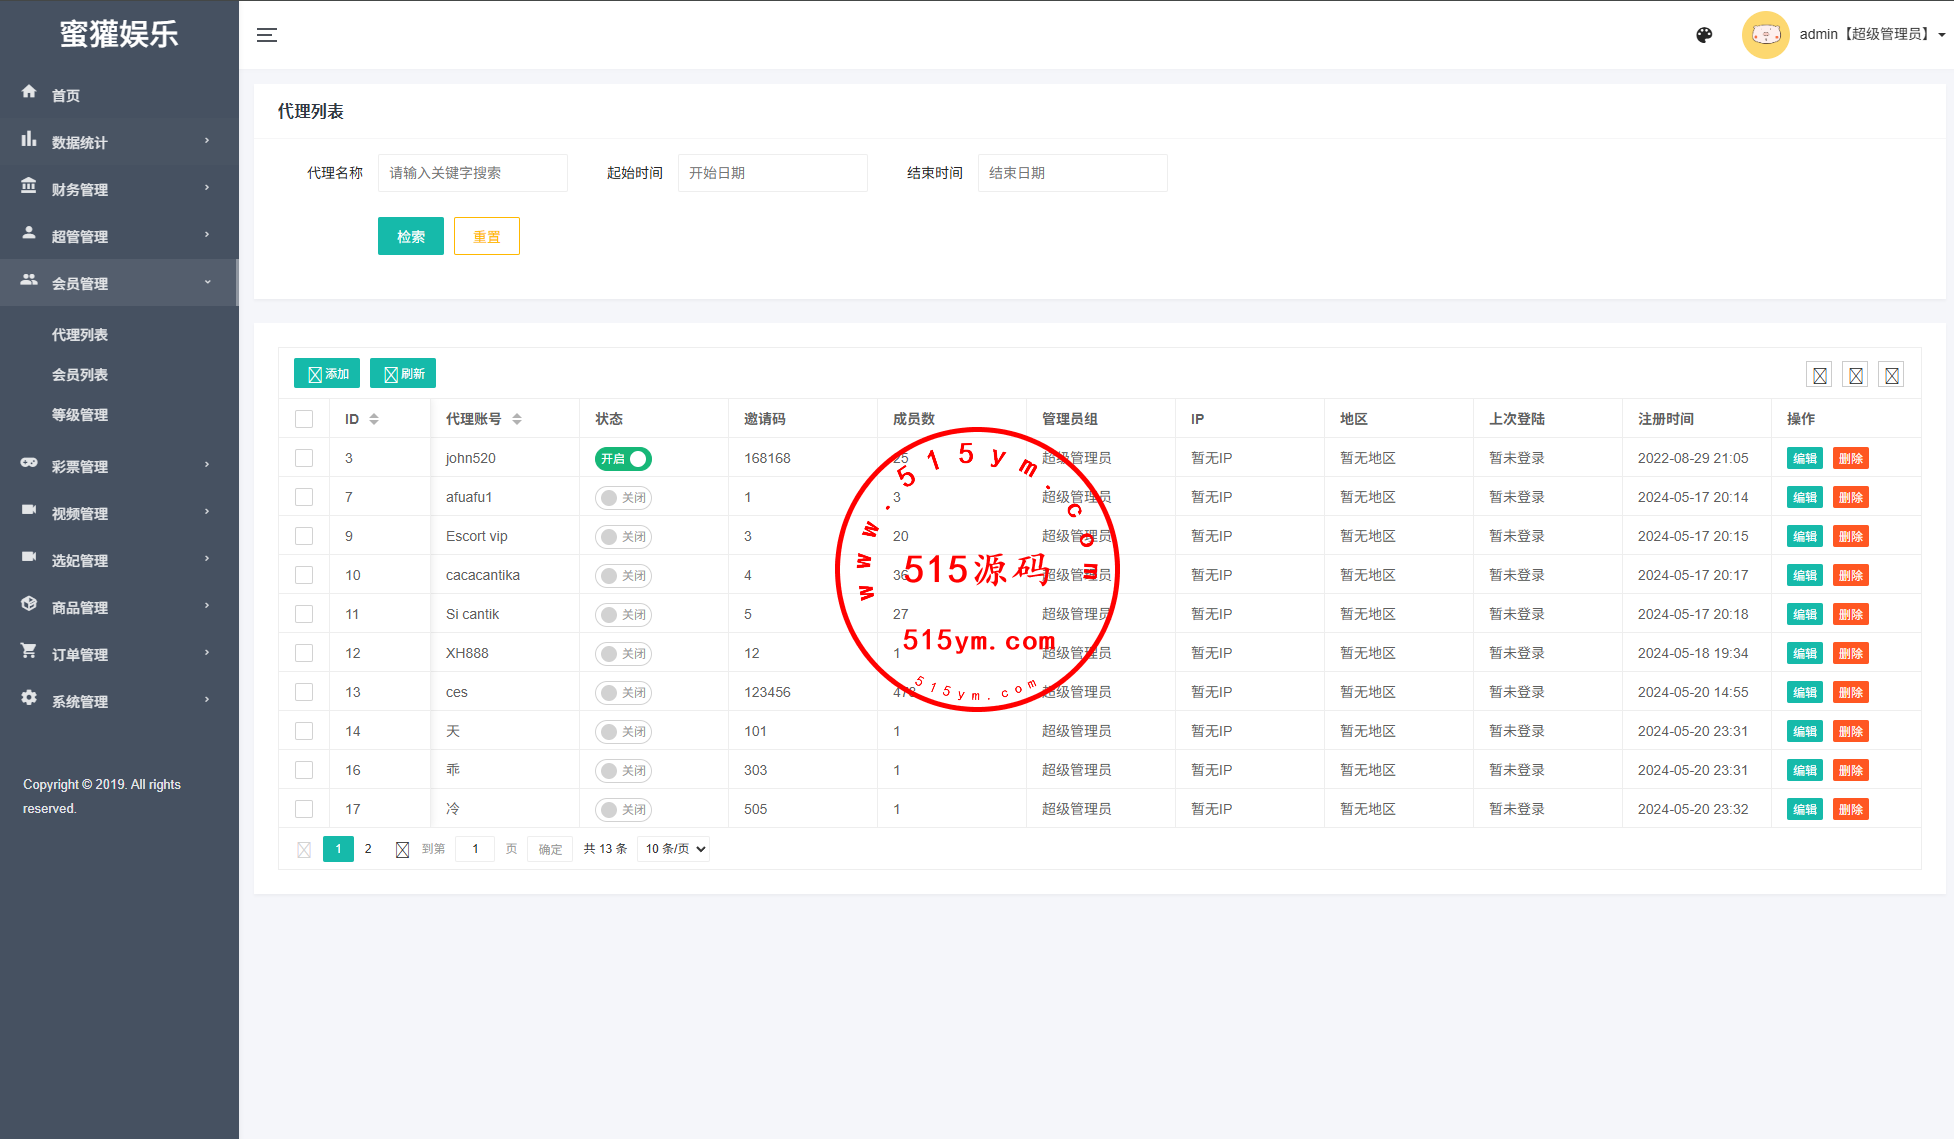Click the 订单管理 shopping cart icon
The image size is (1954, 1139).
point(29,651)
